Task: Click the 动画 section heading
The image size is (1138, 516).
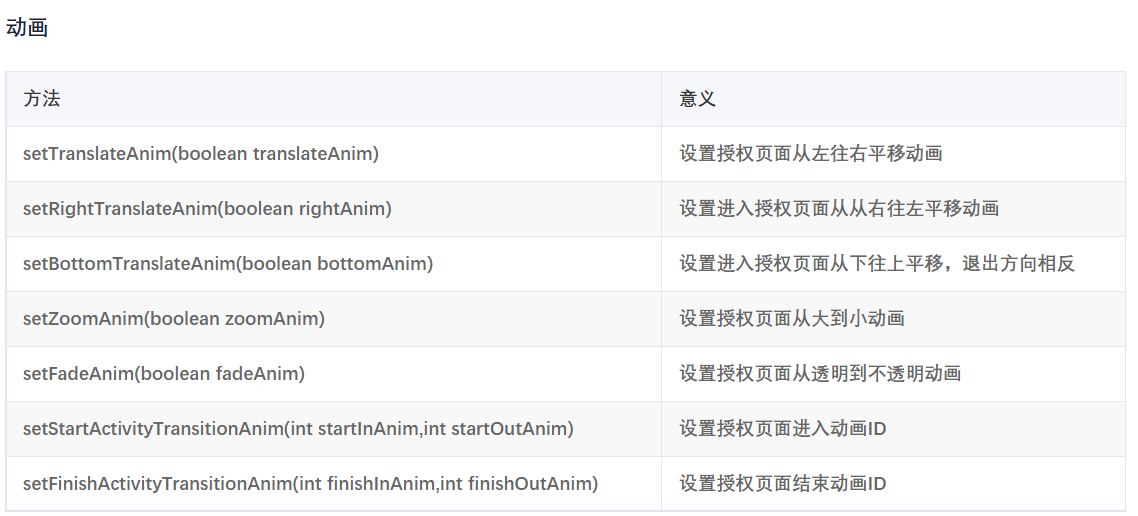Action: click(x=27, y=28)
